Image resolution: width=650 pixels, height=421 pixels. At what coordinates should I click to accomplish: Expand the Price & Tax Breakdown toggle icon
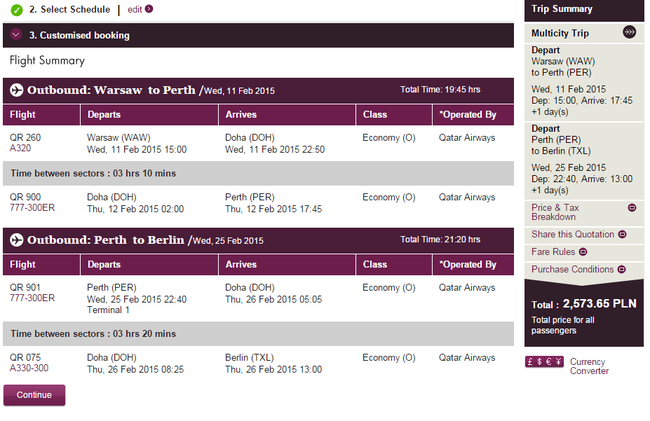click(632, 208)
